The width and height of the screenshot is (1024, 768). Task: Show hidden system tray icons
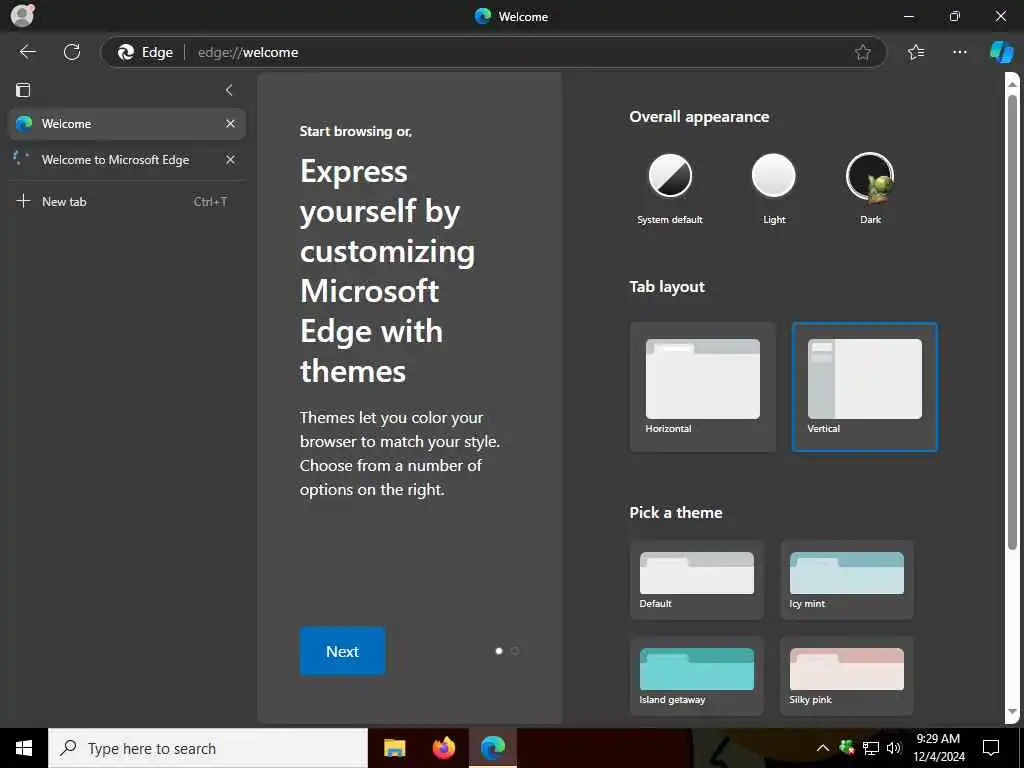tap(823, 748)
